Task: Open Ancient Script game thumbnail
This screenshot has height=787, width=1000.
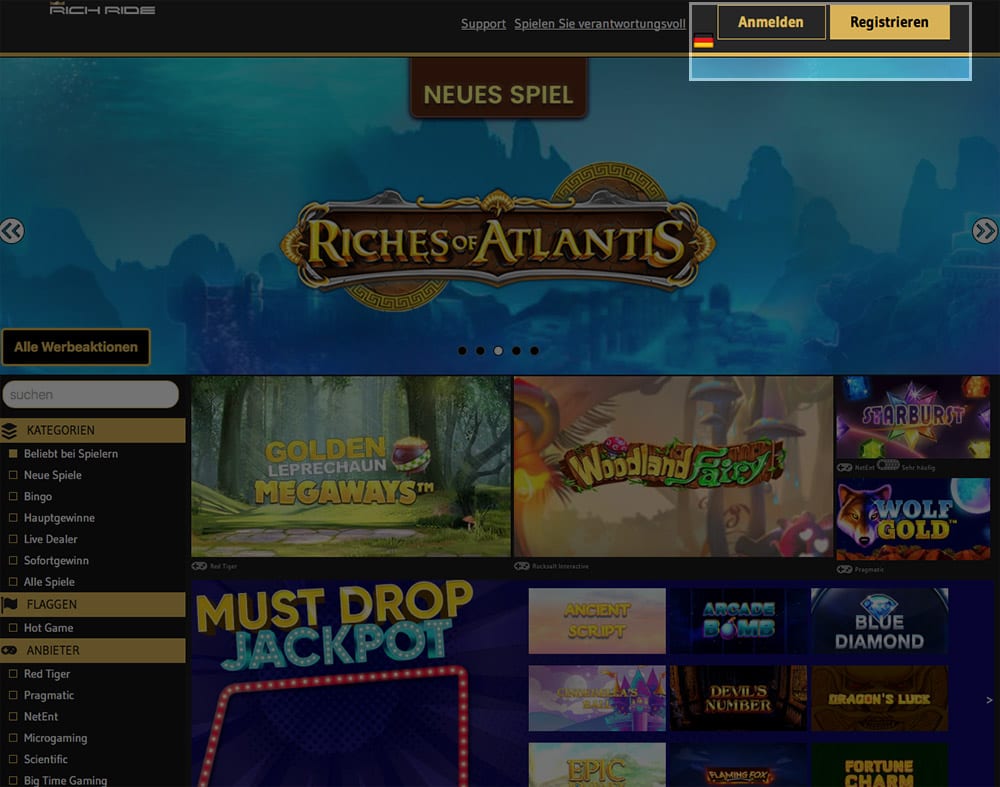Action: pos(597,621)
